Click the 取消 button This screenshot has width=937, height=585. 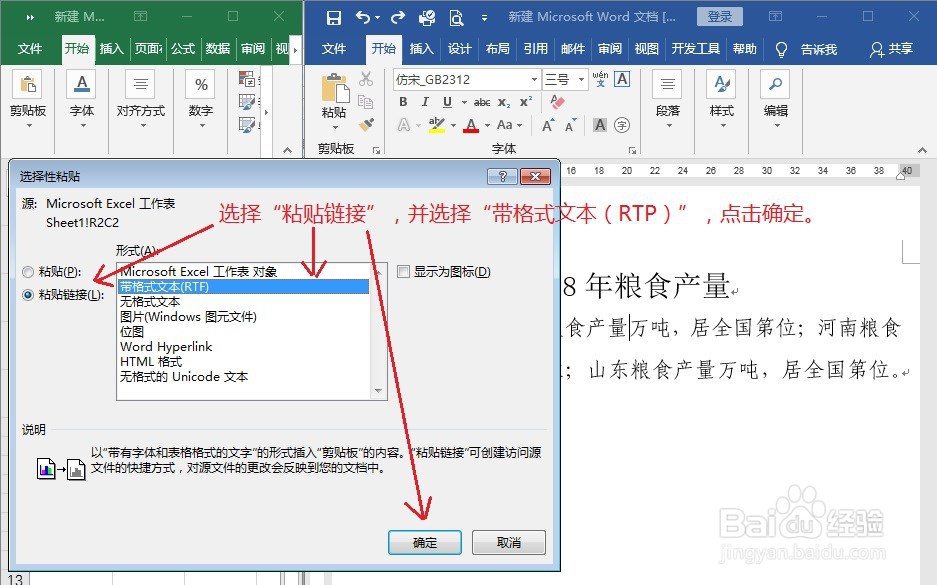508,542
